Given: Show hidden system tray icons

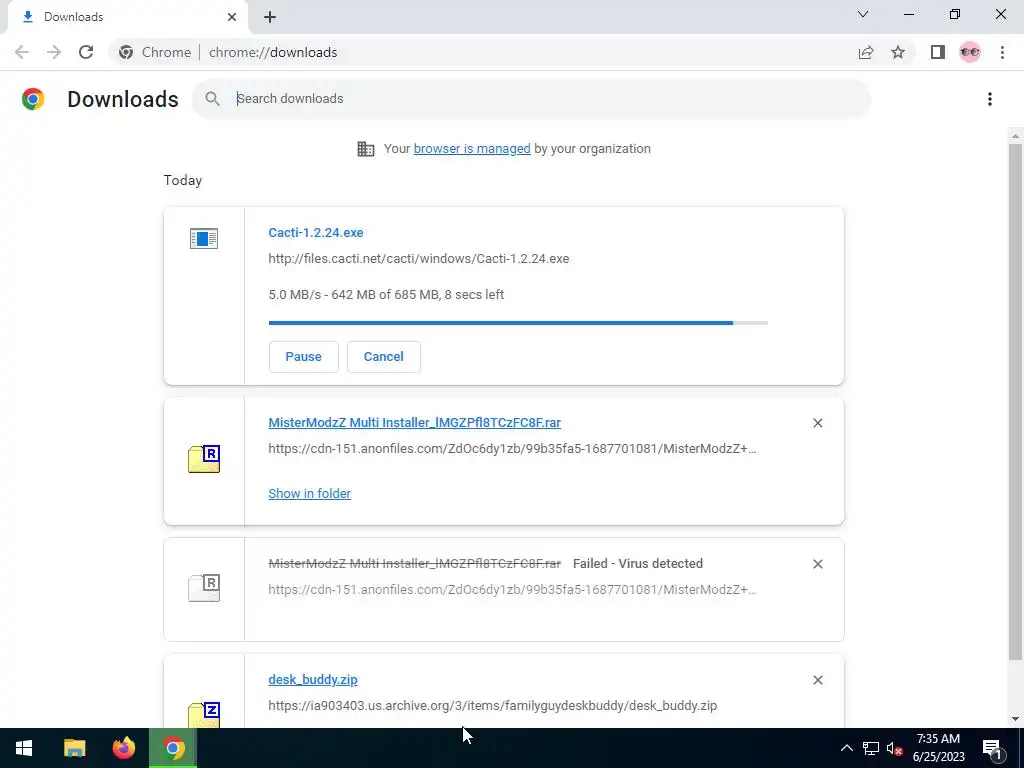Looking at the screenshot, I should 846,748.
